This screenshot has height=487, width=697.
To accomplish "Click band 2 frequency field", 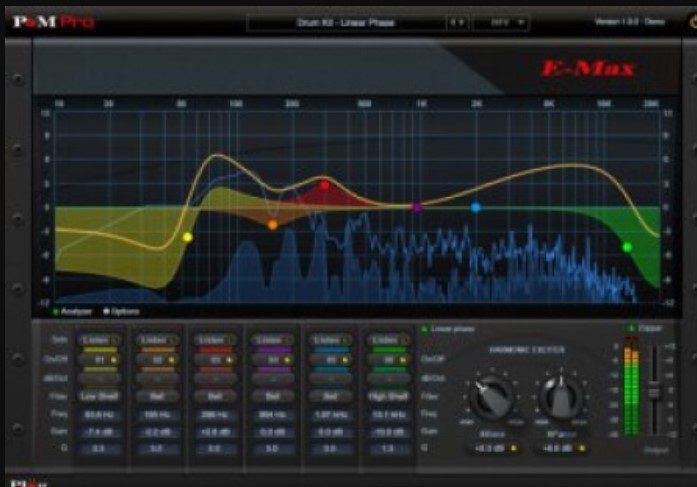I will tap(157, 415).
